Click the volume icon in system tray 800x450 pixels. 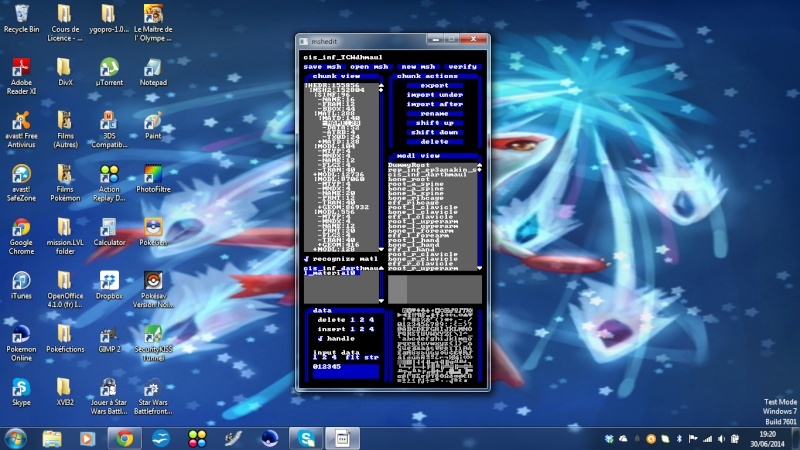(721, 439)
